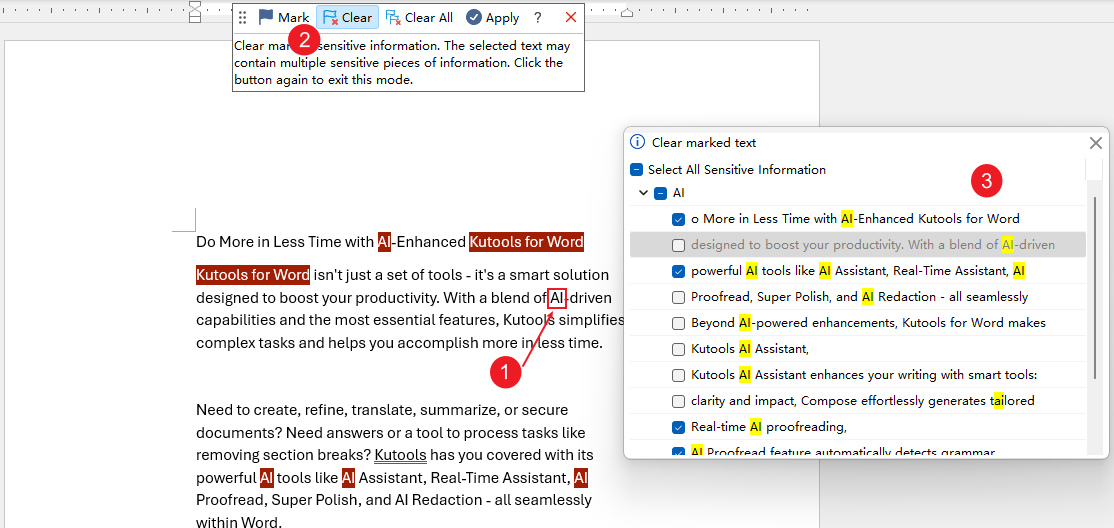Click the Clear All button

click(419, 17)
